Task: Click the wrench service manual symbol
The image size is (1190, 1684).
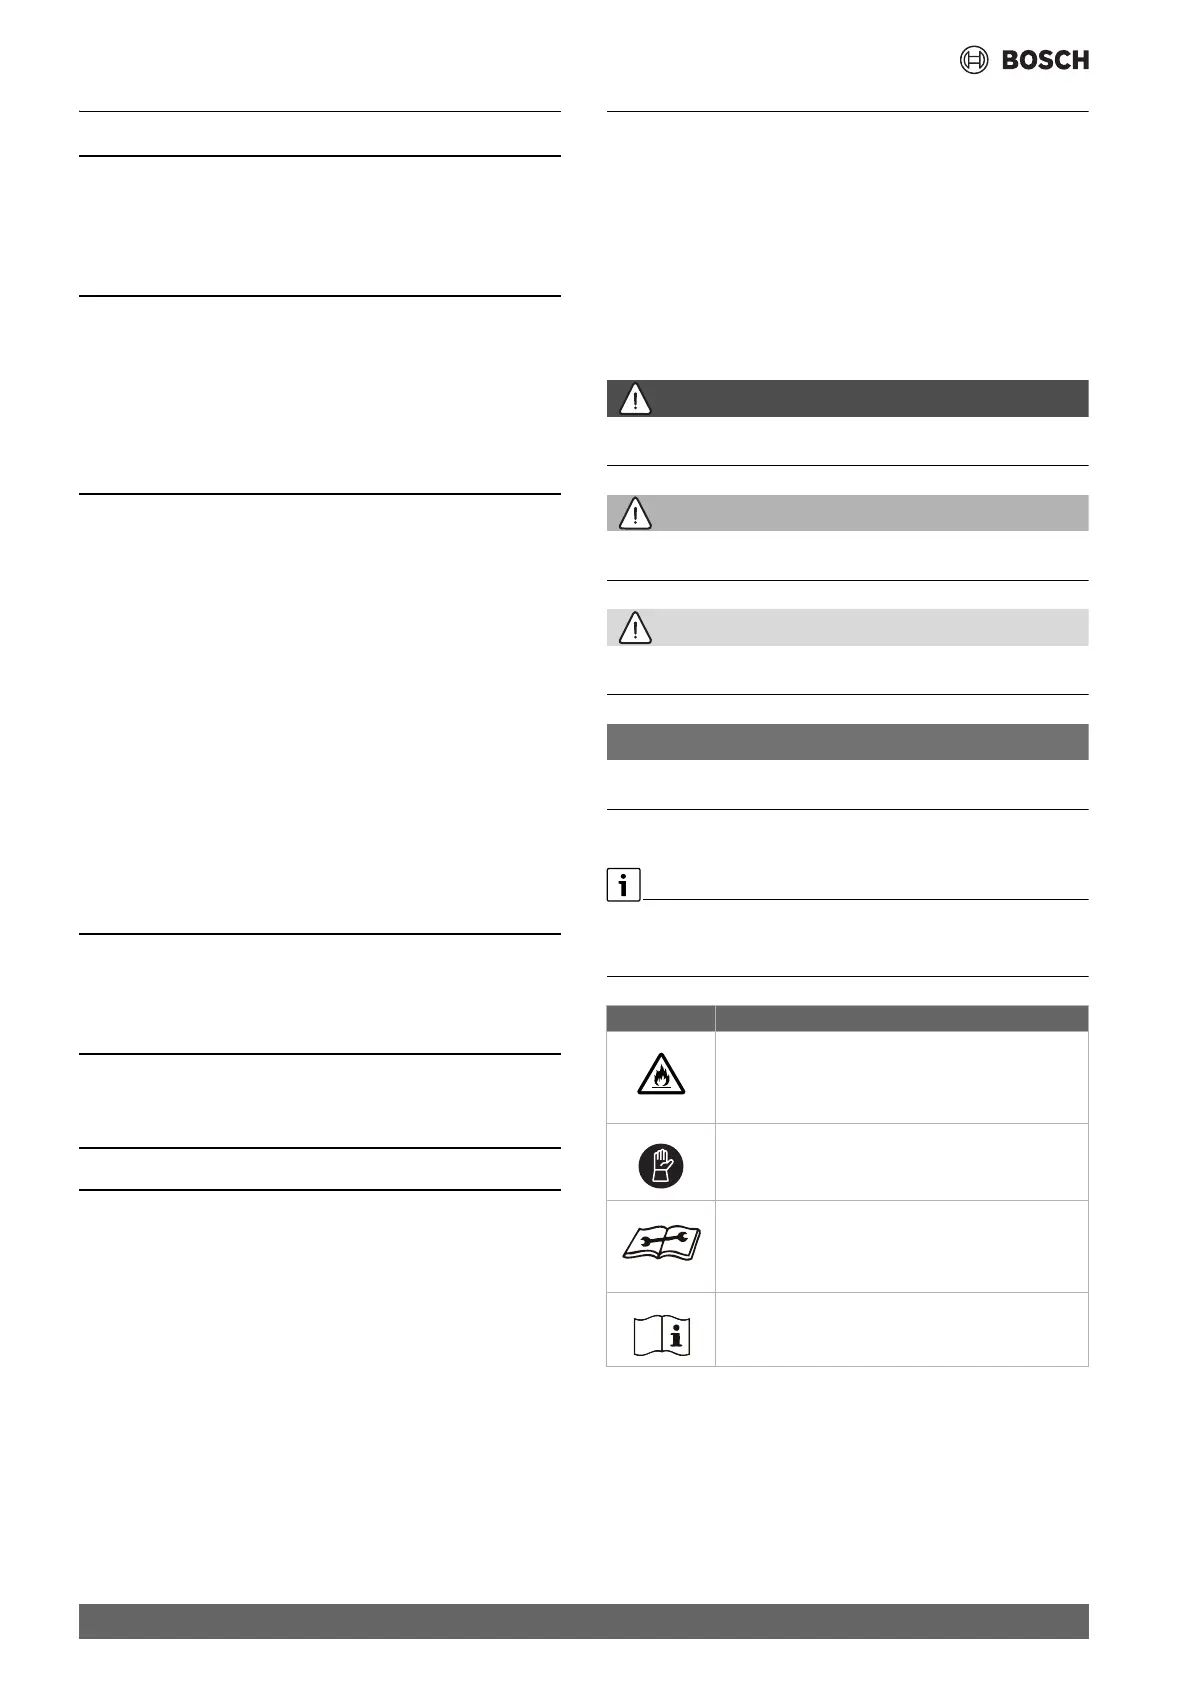Action: coord(661,1244)
